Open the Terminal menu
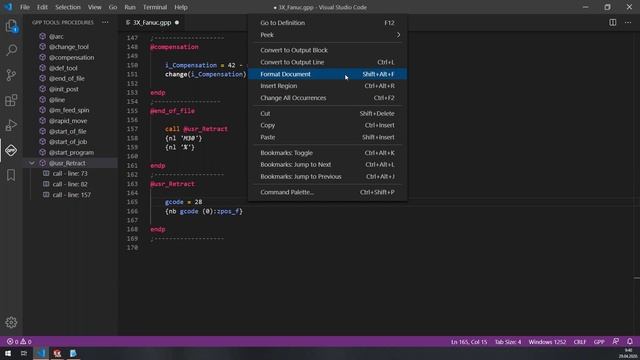 tap(155, 7)
